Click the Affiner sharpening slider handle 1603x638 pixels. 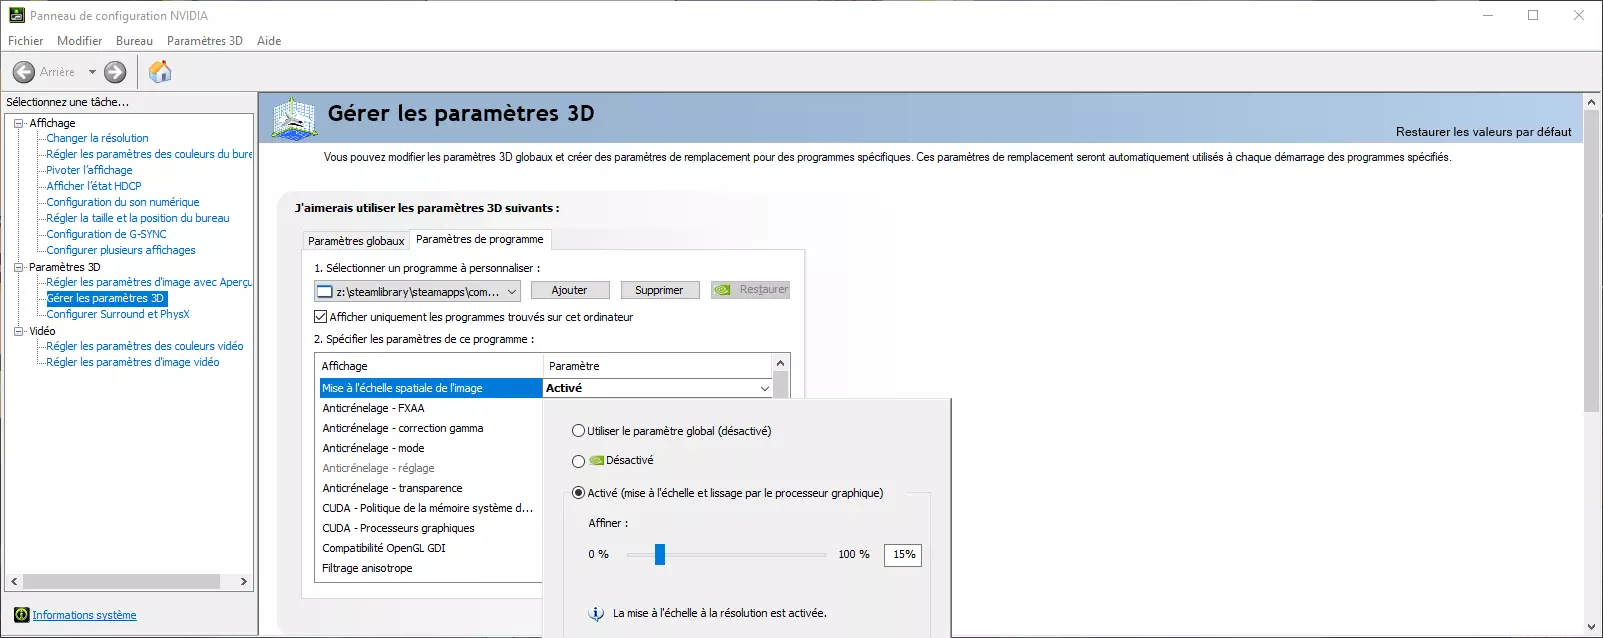tap(660, 554)
